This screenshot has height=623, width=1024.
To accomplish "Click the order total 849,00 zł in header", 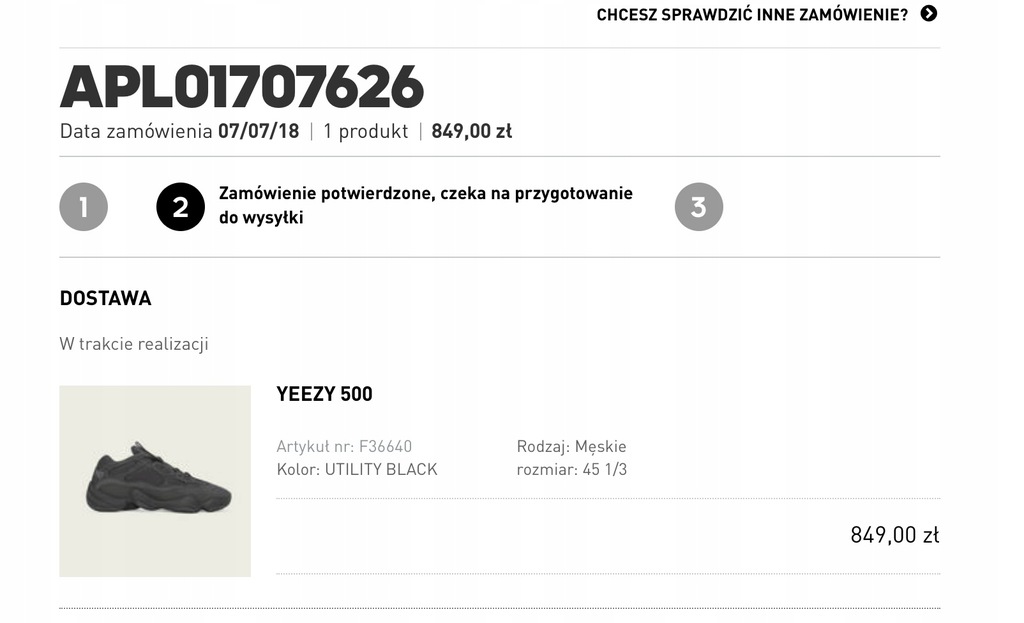I will tap(471, 131).
